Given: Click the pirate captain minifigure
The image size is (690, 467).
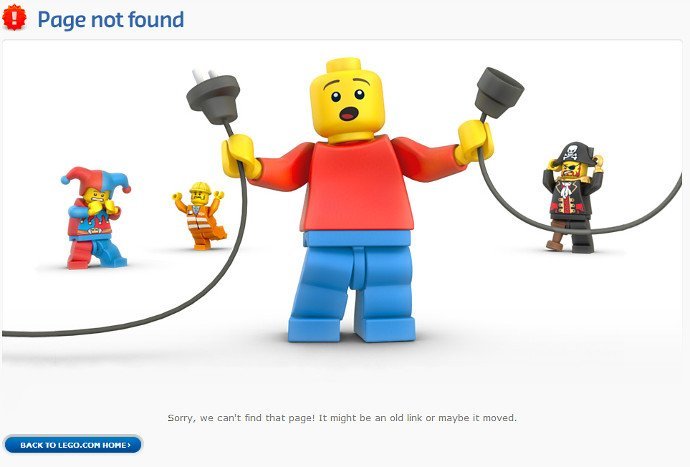Looking at the screenshot, I should pos(572,197).
